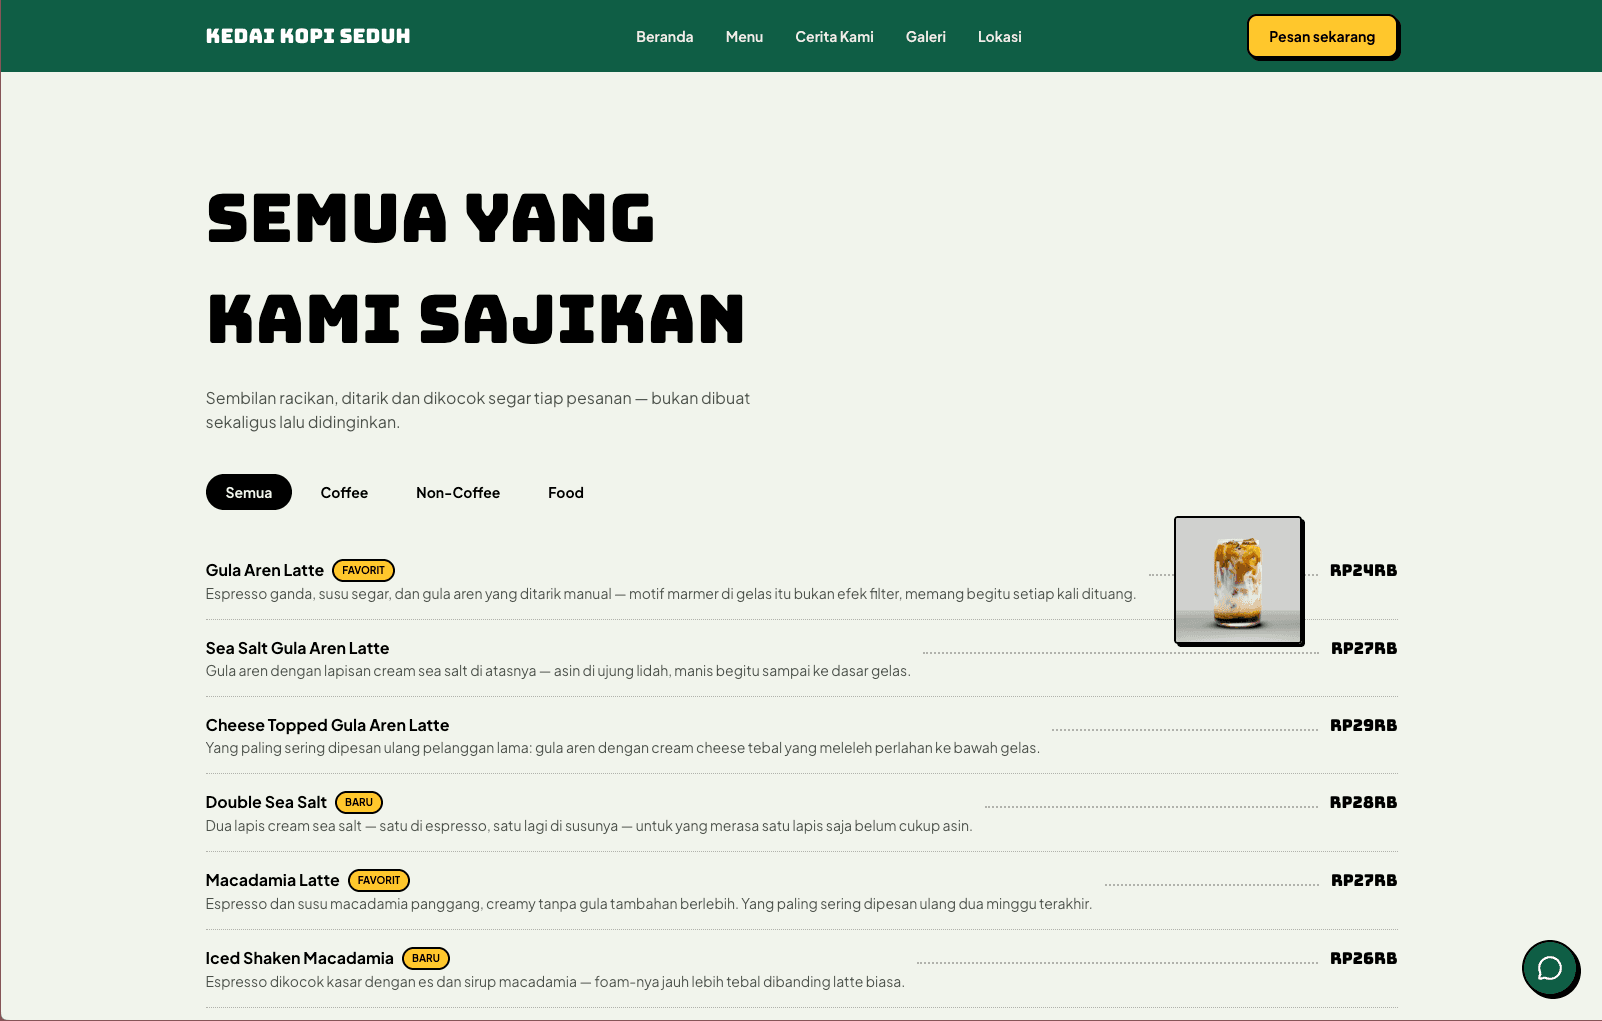1602x1021 pixels.
Task: Go to Lokasi in navigation
Action: [x=1000, y=37]
